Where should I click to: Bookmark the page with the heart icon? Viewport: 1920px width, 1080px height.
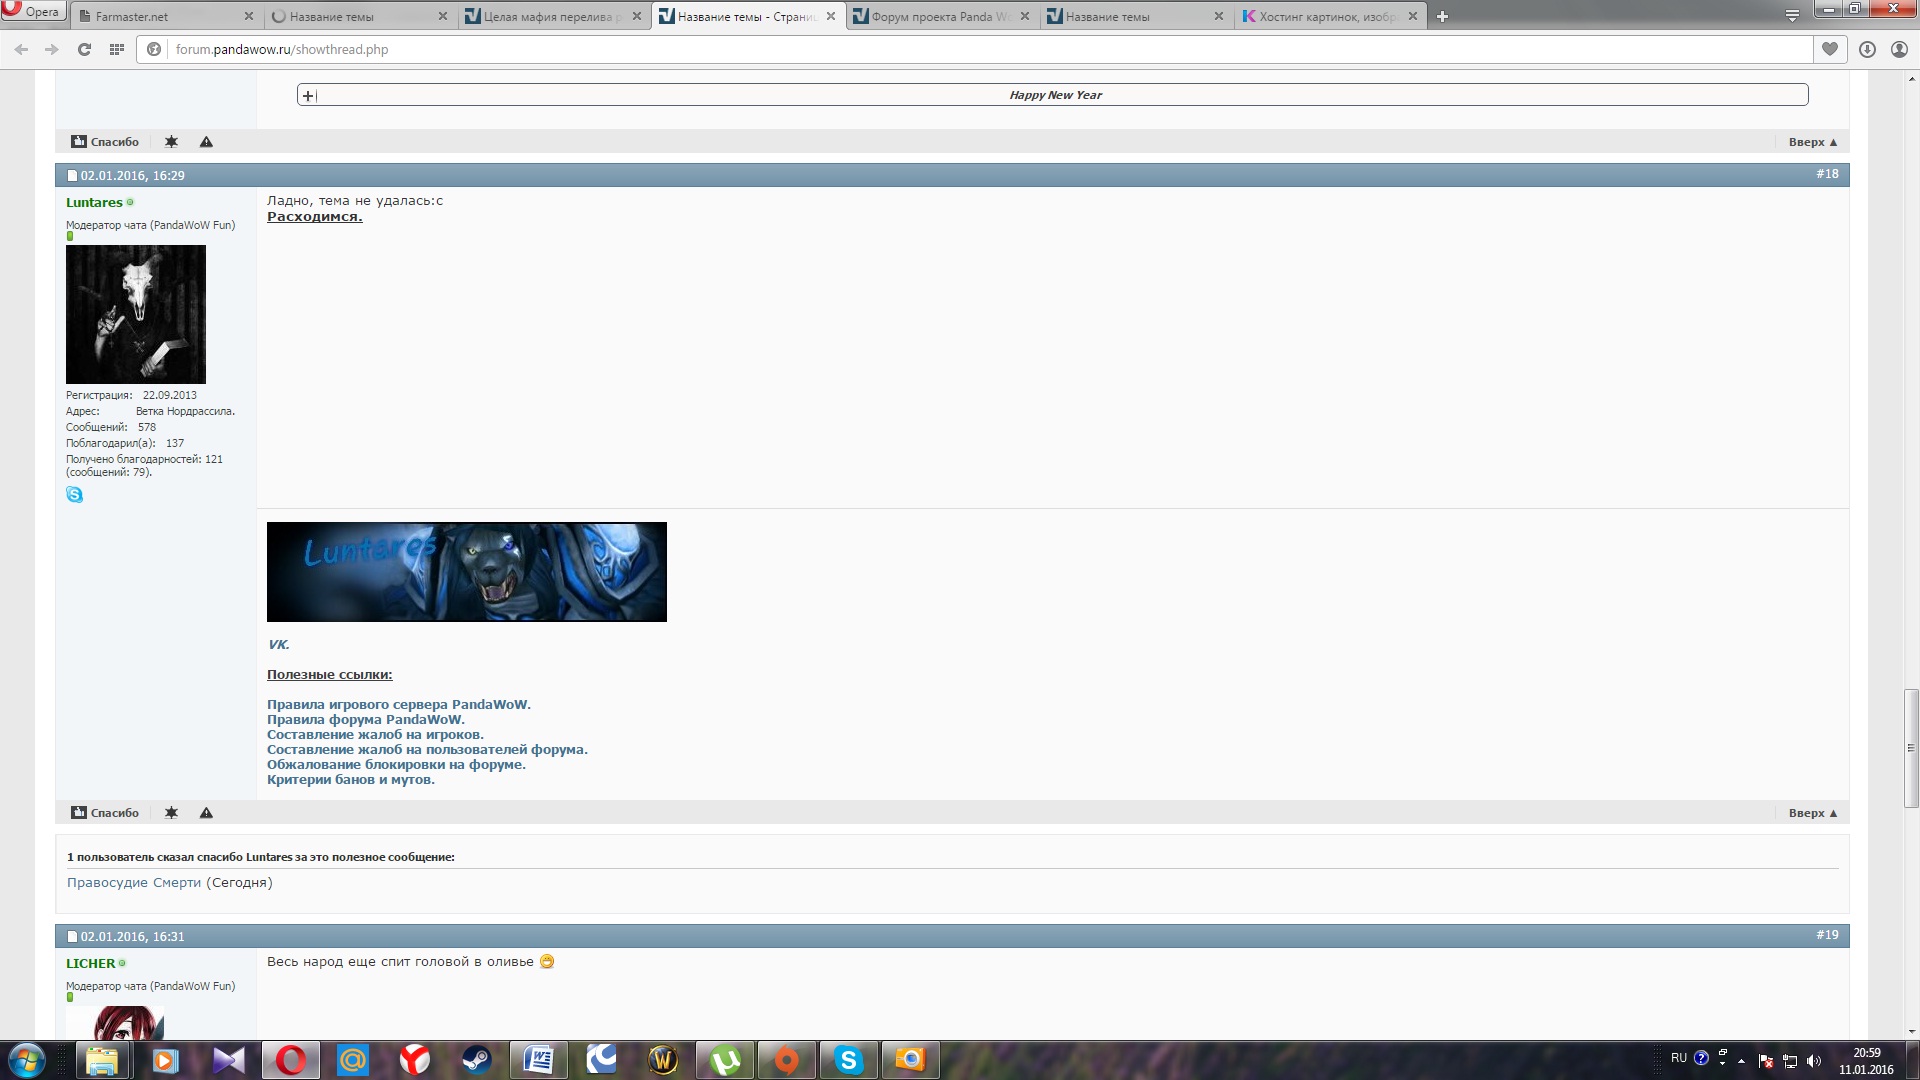pyautogui.click(x=1829, y=49)
